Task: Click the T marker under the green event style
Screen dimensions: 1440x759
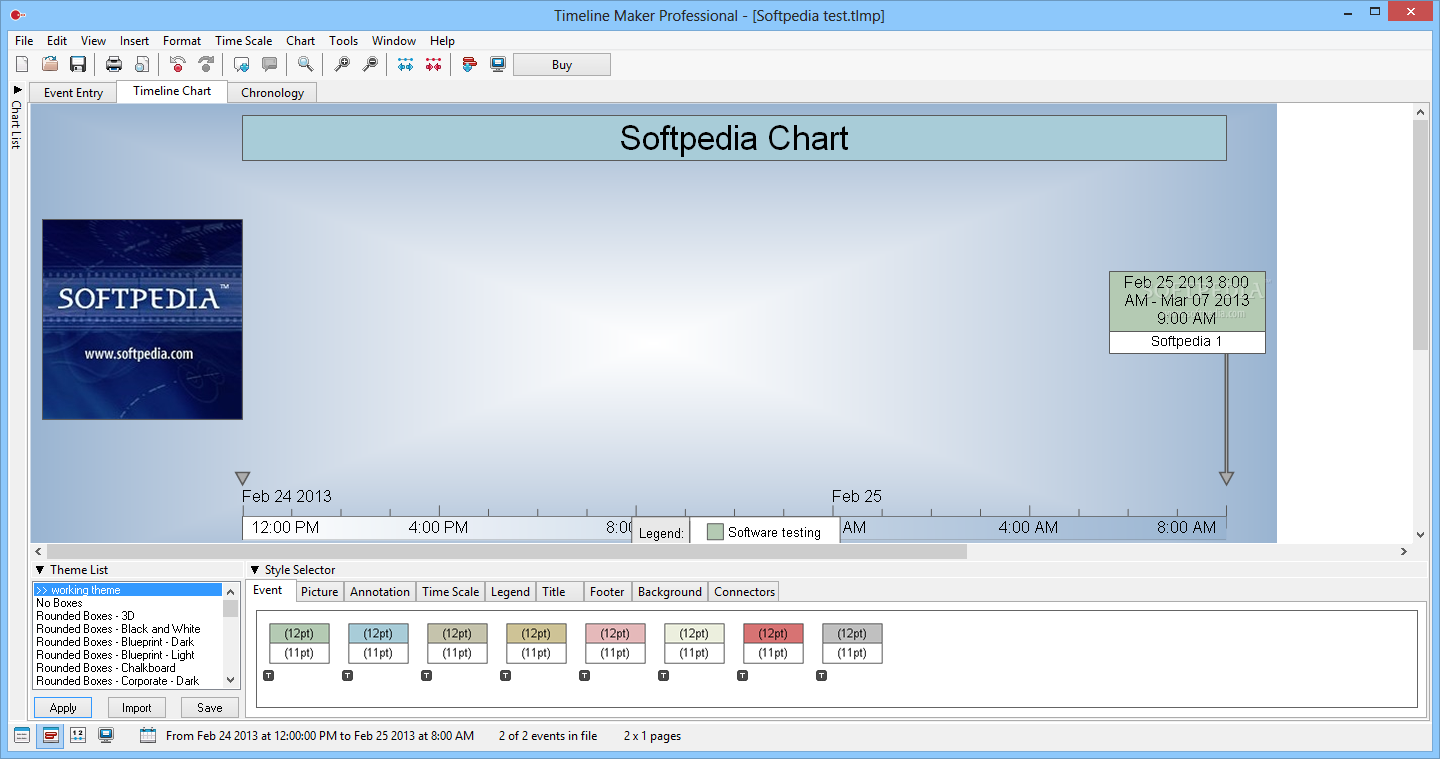Action: click(x=268, y=676)
